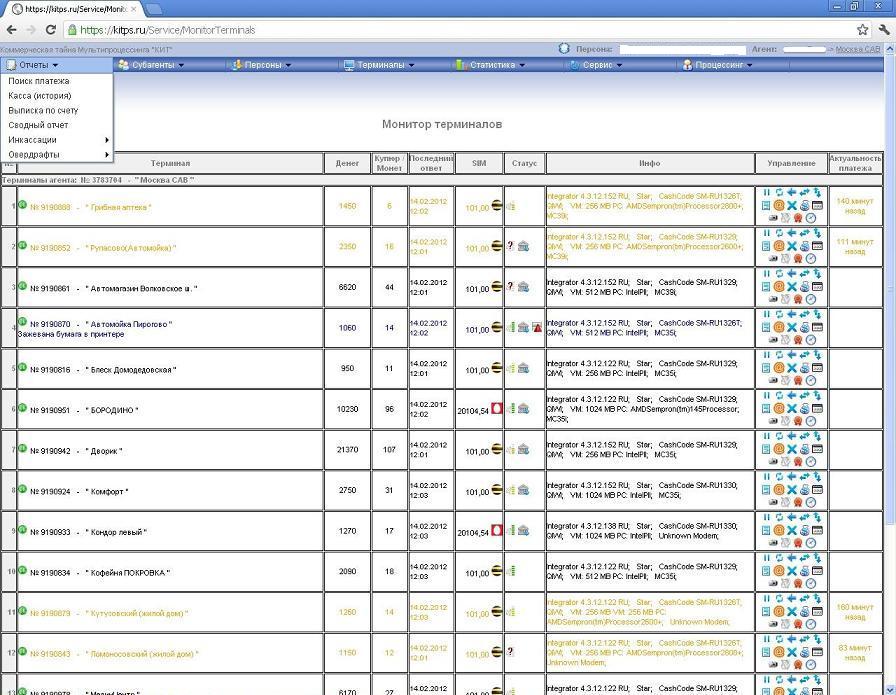
Task: Open Chrome wrench settings menu
Action: coord(884,30)
